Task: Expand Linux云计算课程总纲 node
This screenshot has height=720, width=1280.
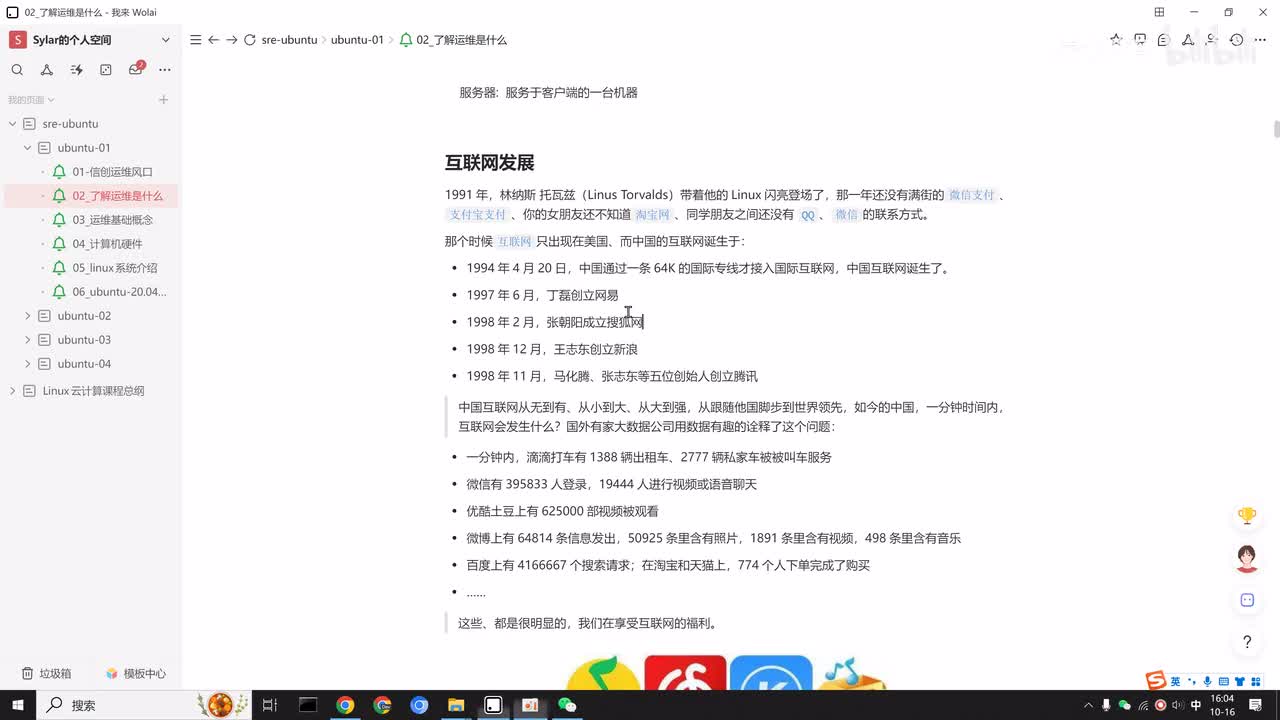Action: tap(12, 391)
